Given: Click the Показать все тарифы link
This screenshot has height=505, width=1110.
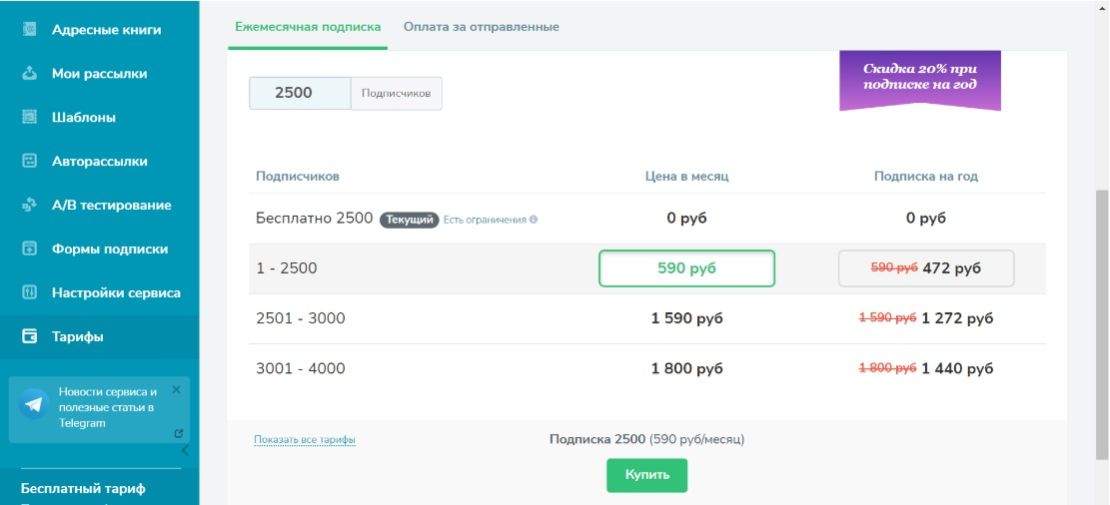Looking at the screenshot, I should pyautogui.click(x=305, y=440).
